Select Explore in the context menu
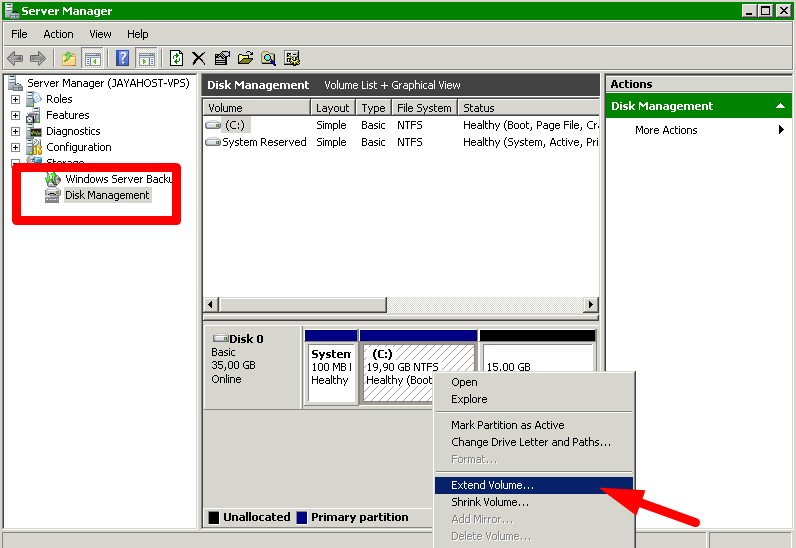 click(534, 399)
